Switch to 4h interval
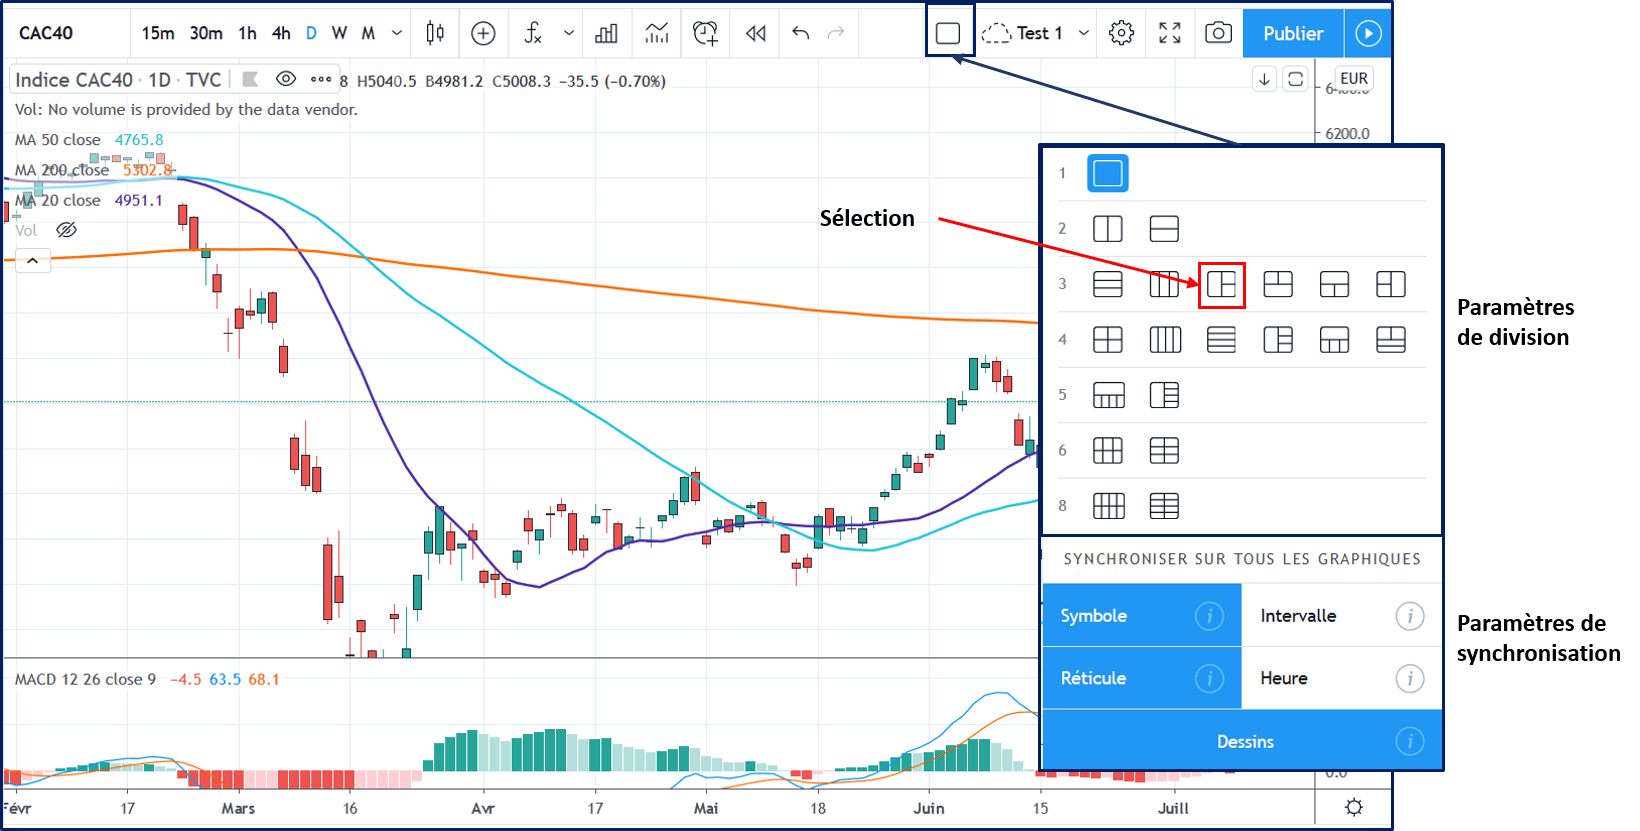Image resolution: width=1640 pixels, height=831 pixels. tap(281, 33)
